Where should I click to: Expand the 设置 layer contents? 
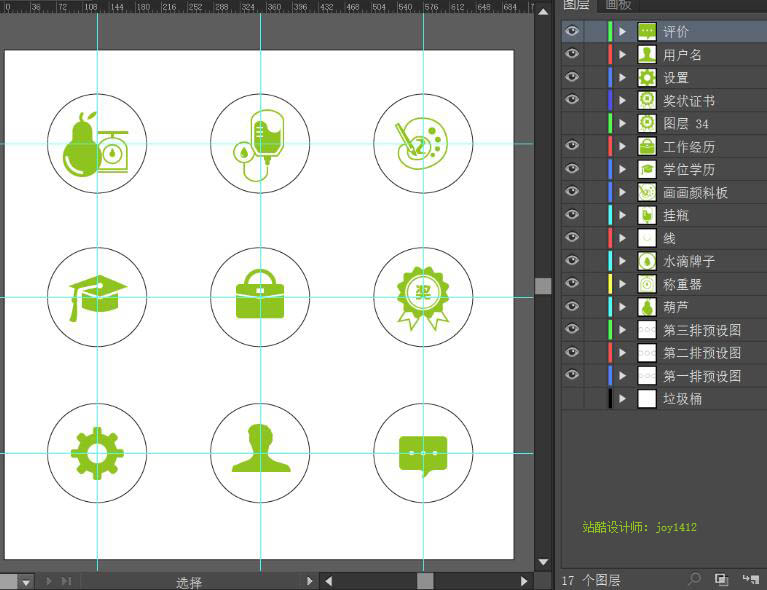point(622,78)
